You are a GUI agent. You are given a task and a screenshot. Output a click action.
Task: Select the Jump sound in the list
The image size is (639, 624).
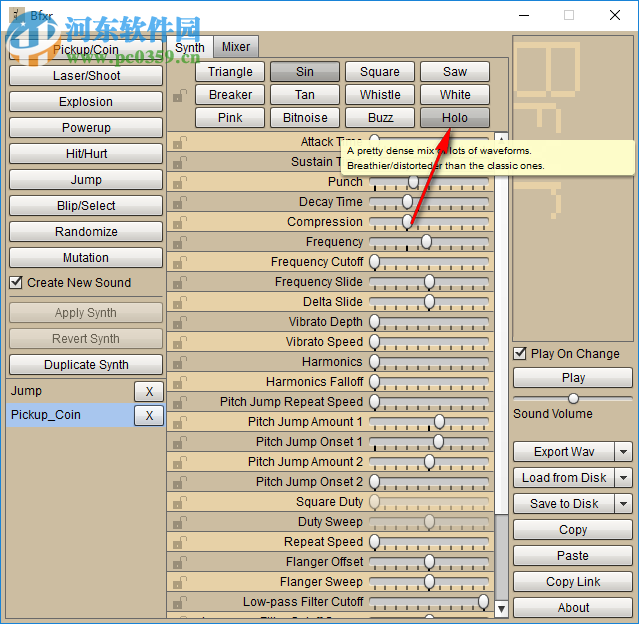[x=69, y=391]
